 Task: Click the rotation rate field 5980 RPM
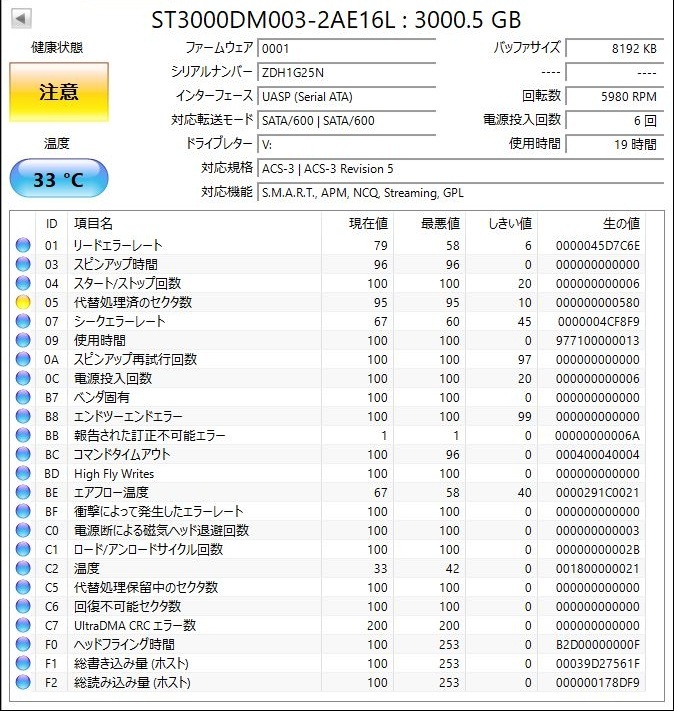[615, 97]
